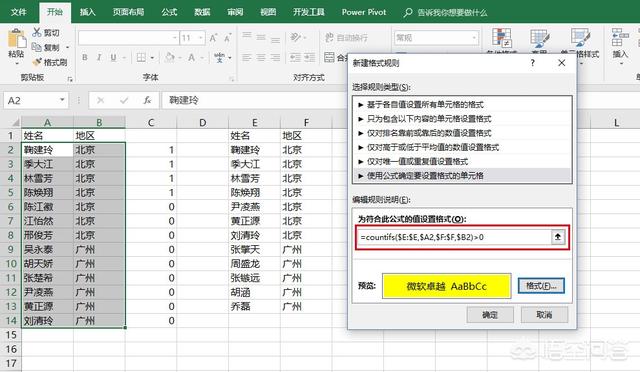The height and width of the screenshot is (372, 640).
Task: Select rule type 仅对排名靠前或靠后的数值设置格式
Action: [462, 133]
